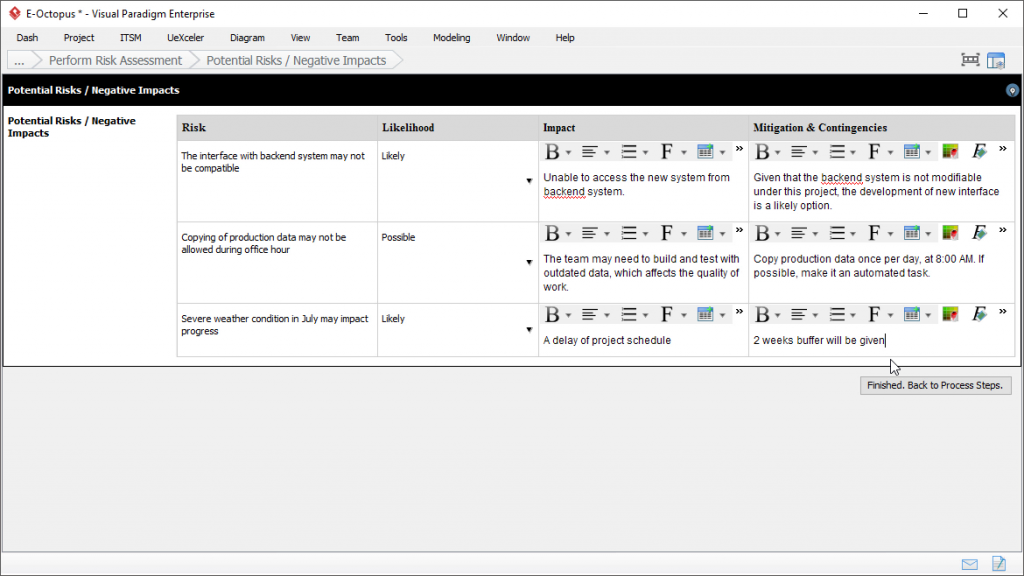Click Finished. Back to Process Steps button
1024x576 pixels.
[x=935, y=385]
